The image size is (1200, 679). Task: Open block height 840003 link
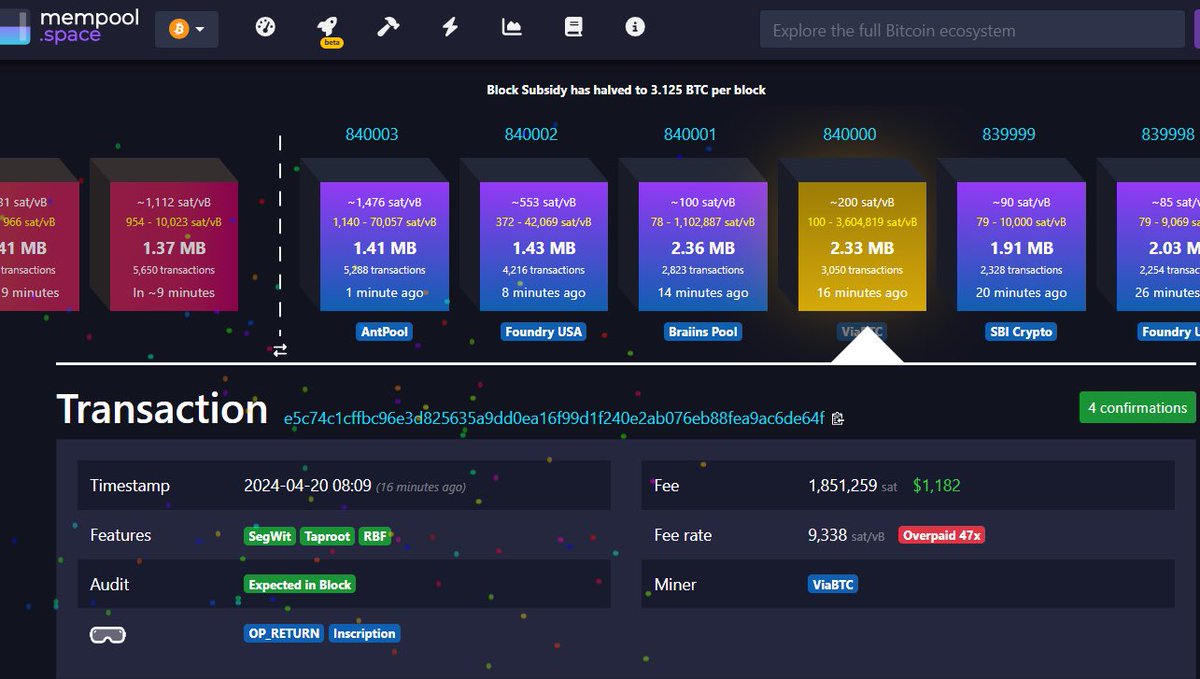(x=372, y=134)
